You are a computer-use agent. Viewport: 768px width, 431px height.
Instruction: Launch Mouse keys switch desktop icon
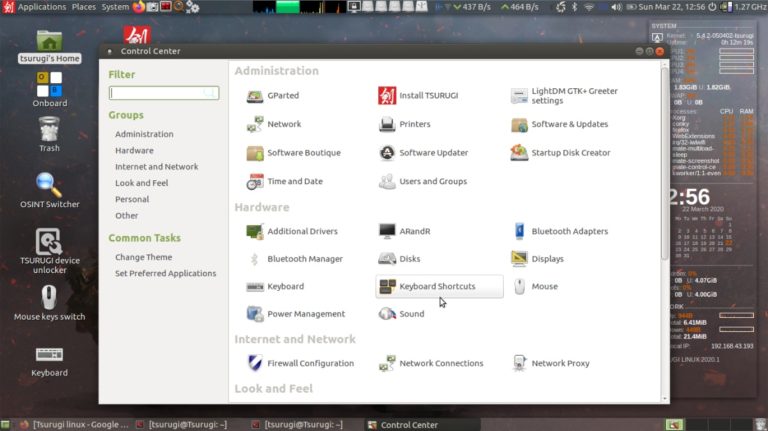(x=49, y=303)
